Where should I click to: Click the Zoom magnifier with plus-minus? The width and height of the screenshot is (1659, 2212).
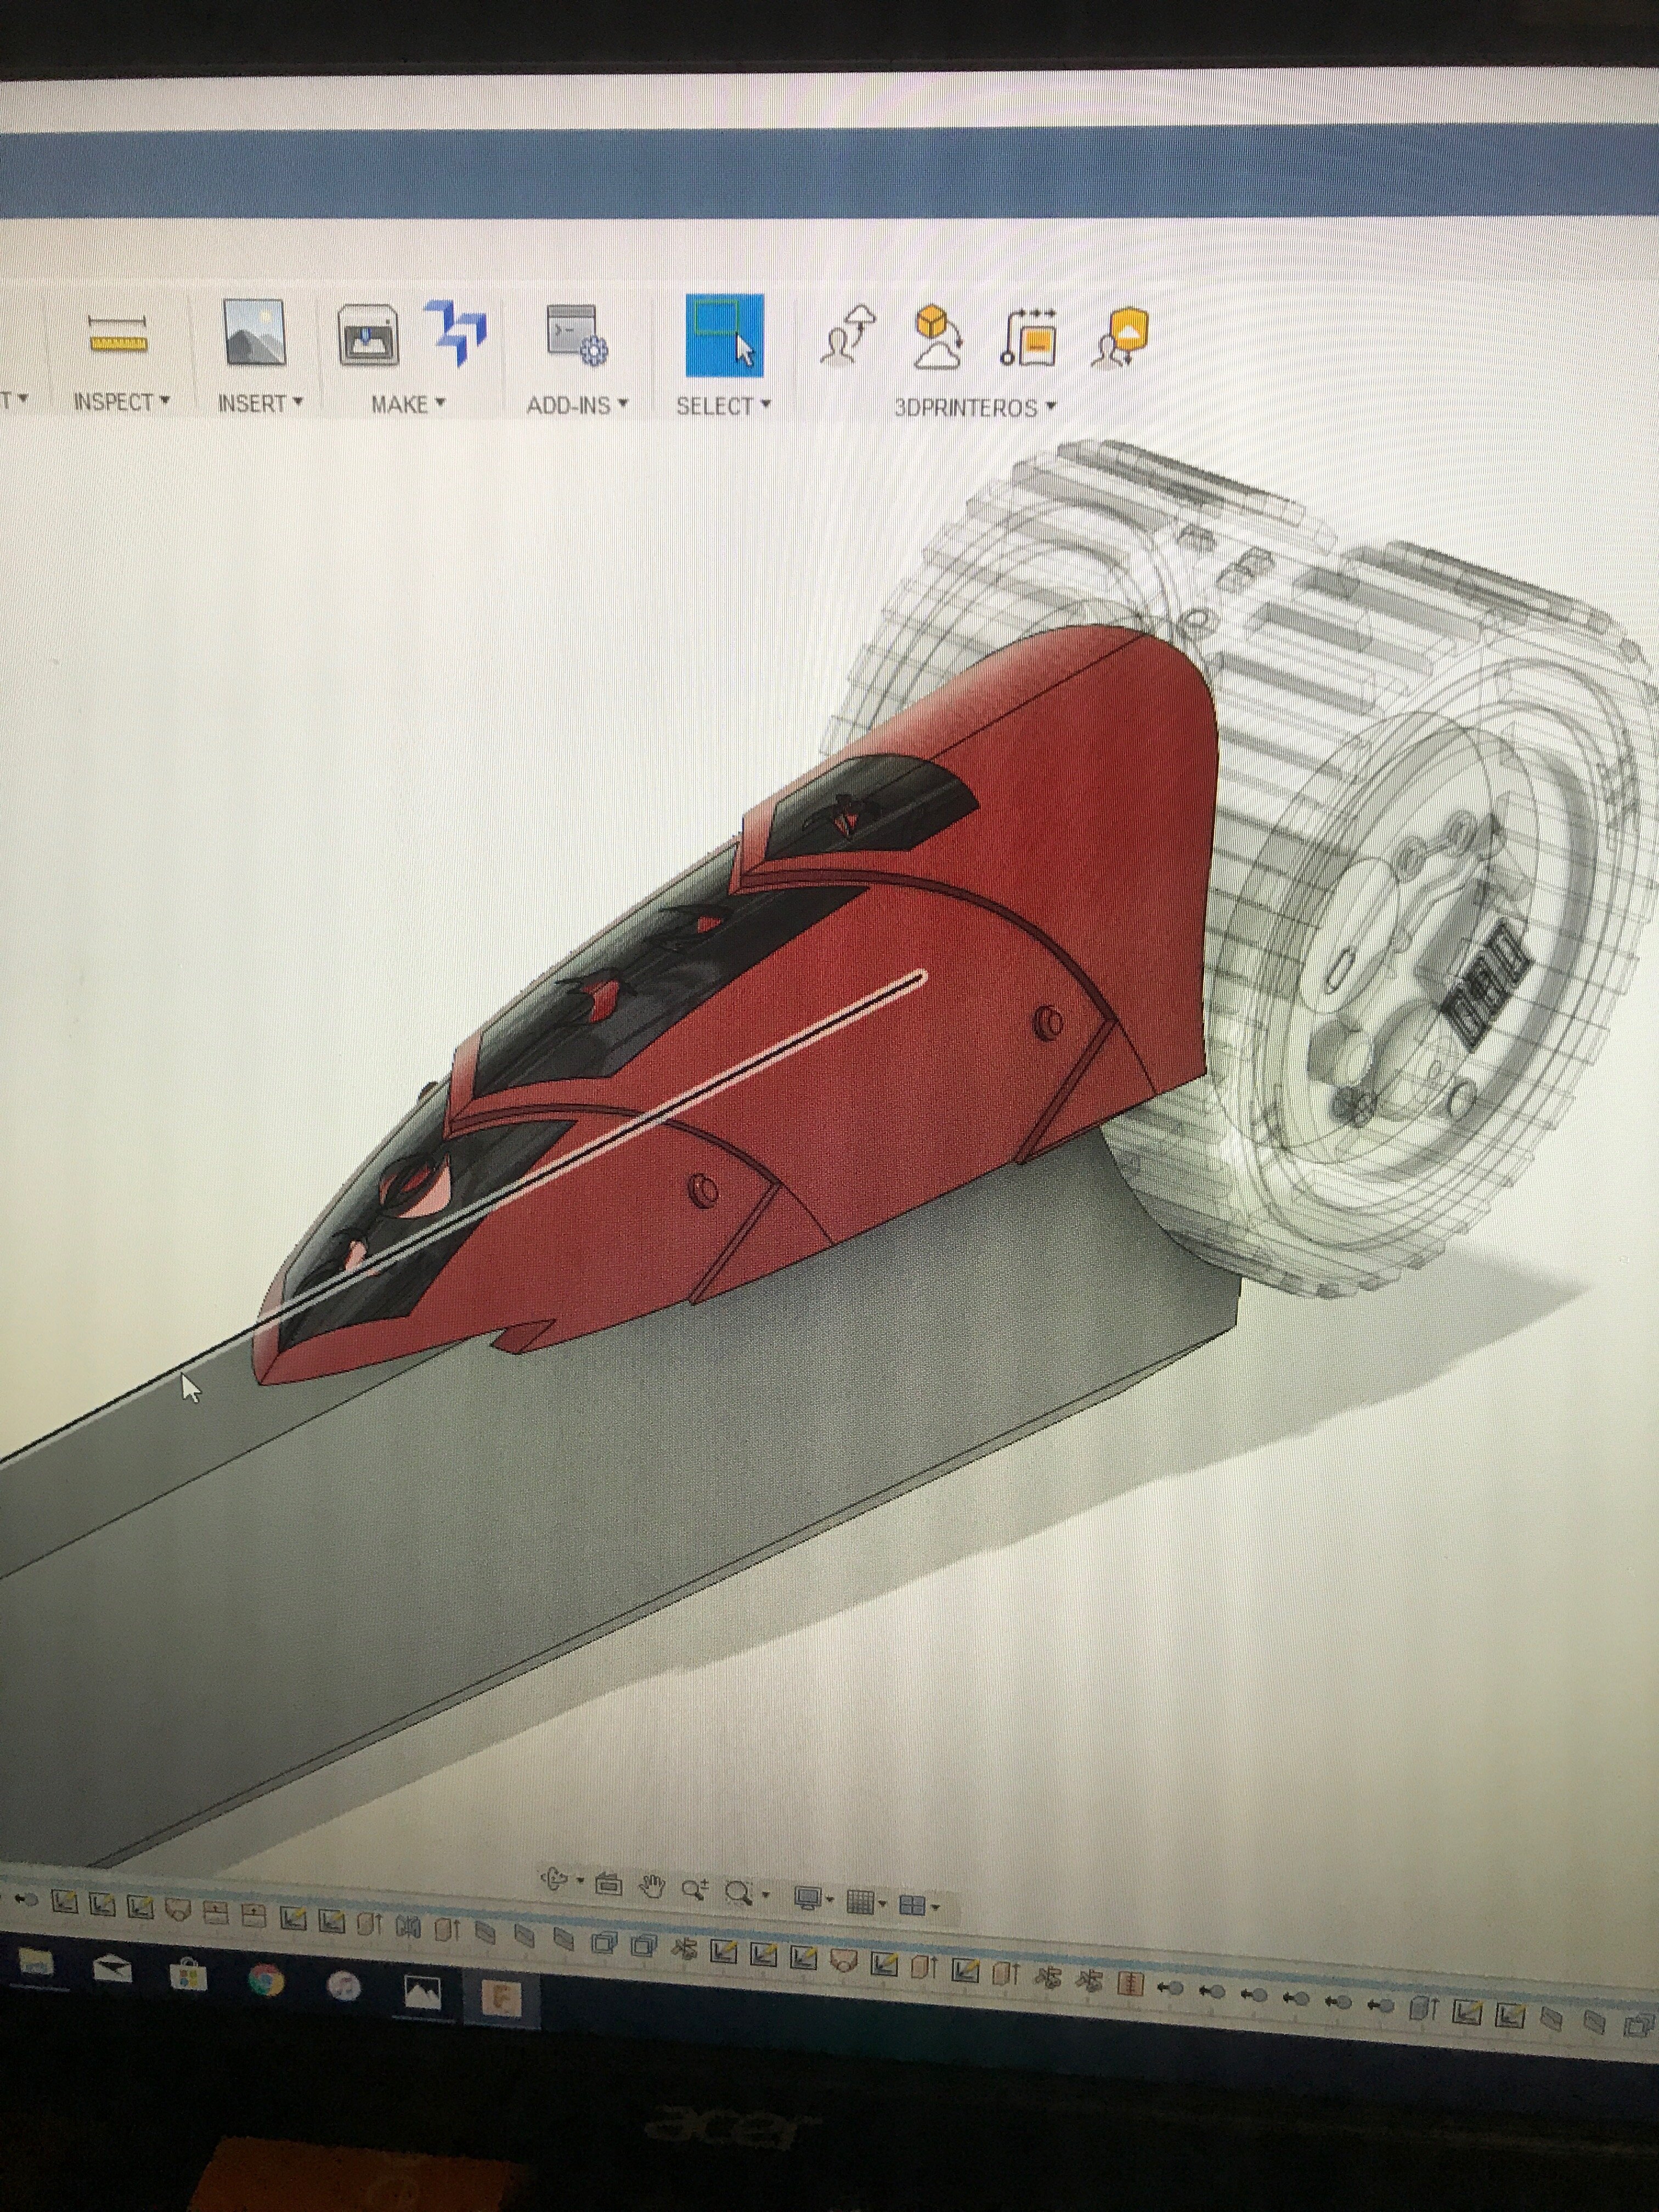(695, 1889)
